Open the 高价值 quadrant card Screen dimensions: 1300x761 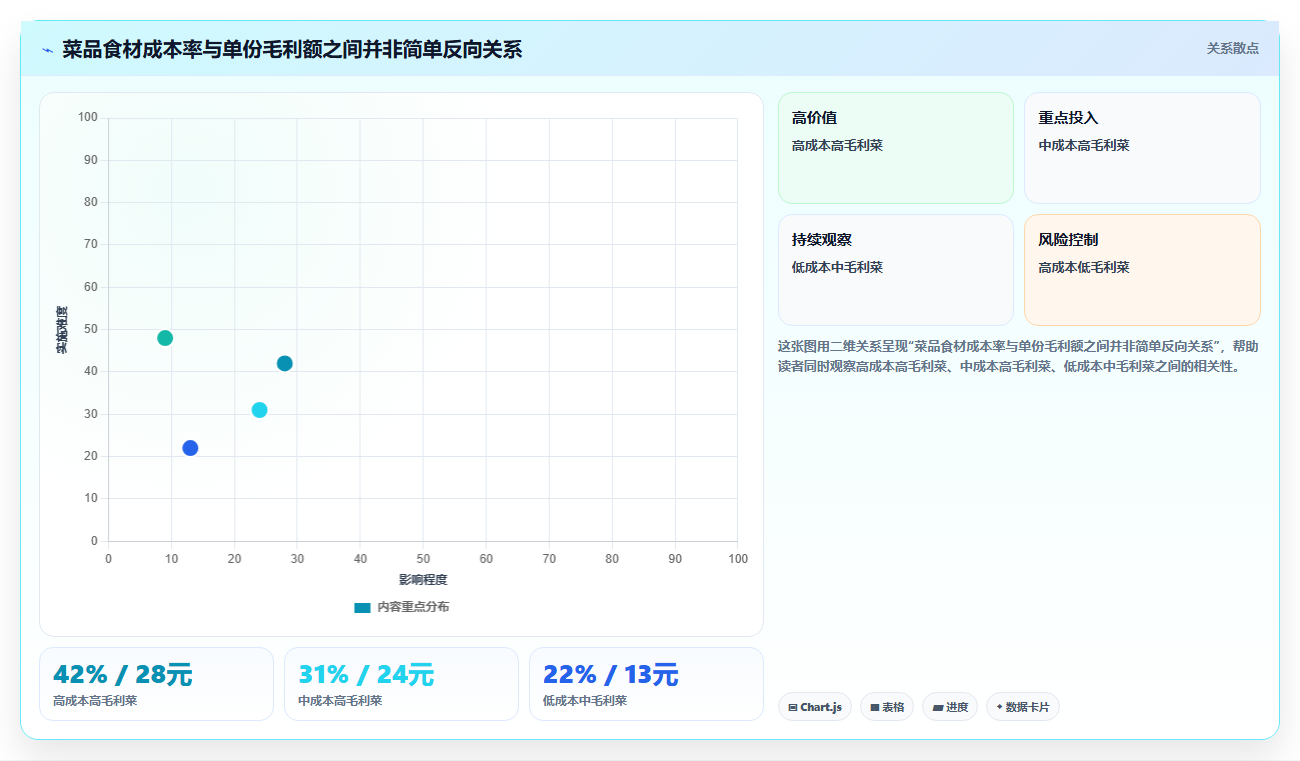click(x=896, y=148)
